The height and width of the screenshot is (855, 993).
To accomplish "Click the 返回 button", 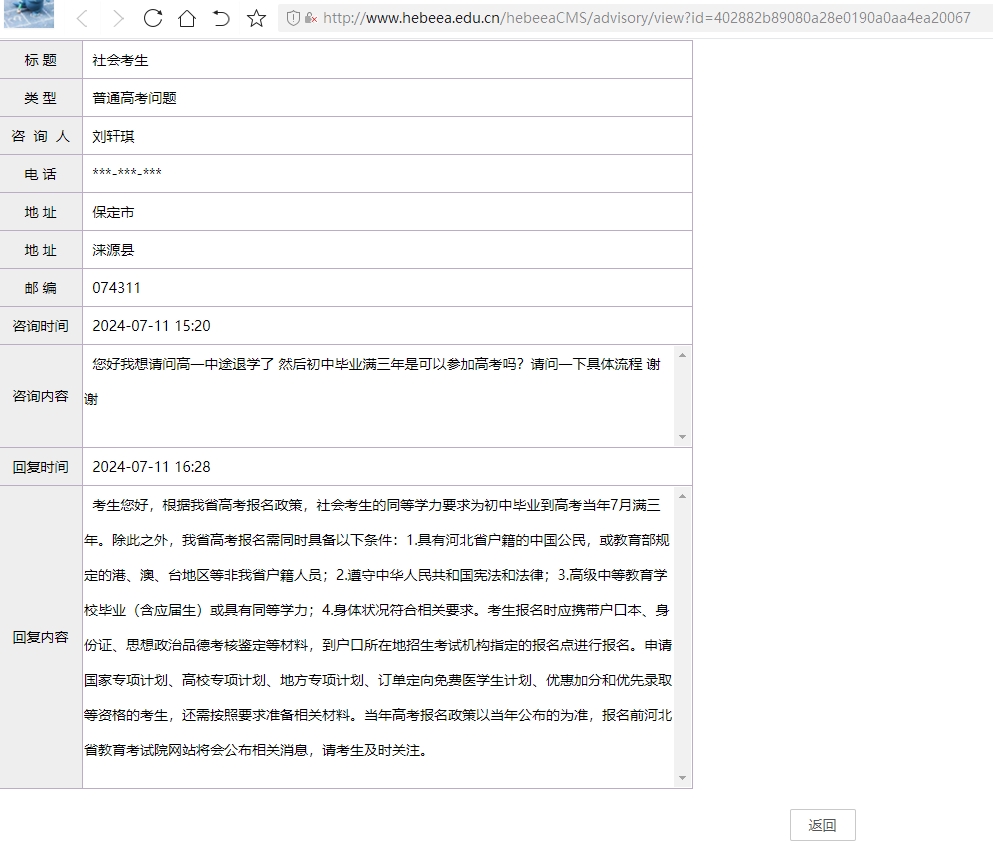I will (x=823, y=825).
